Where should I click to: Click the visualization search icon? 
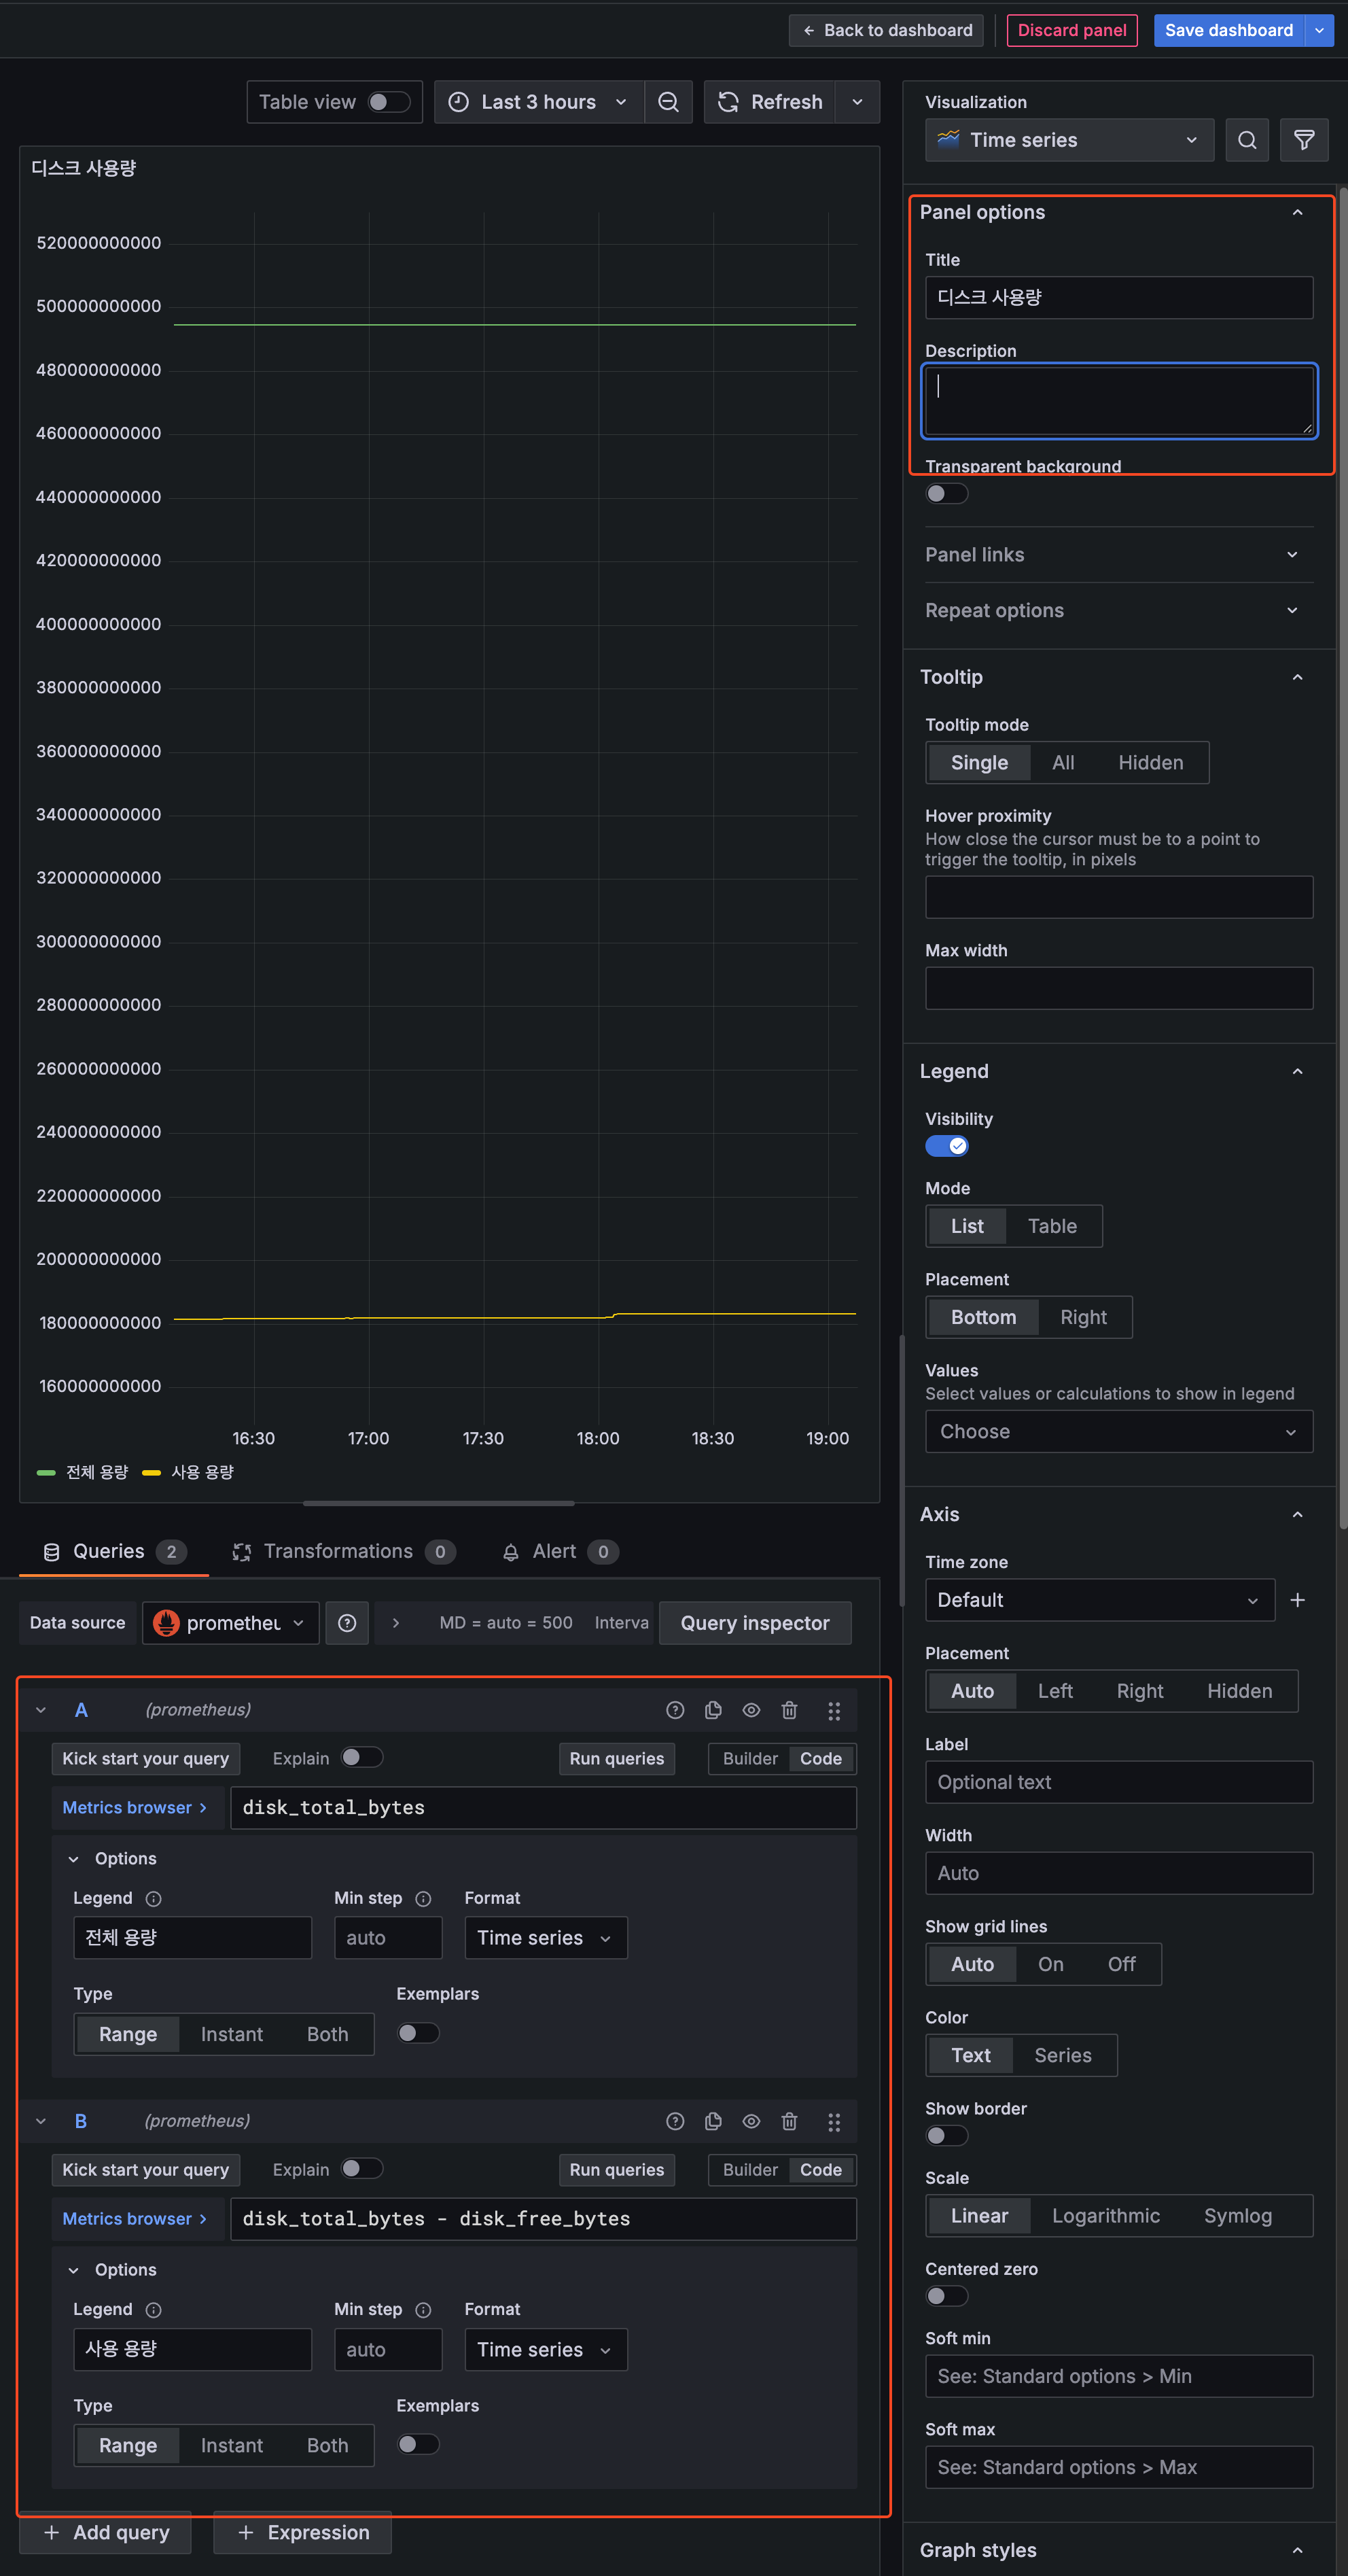click(1246, 140)
